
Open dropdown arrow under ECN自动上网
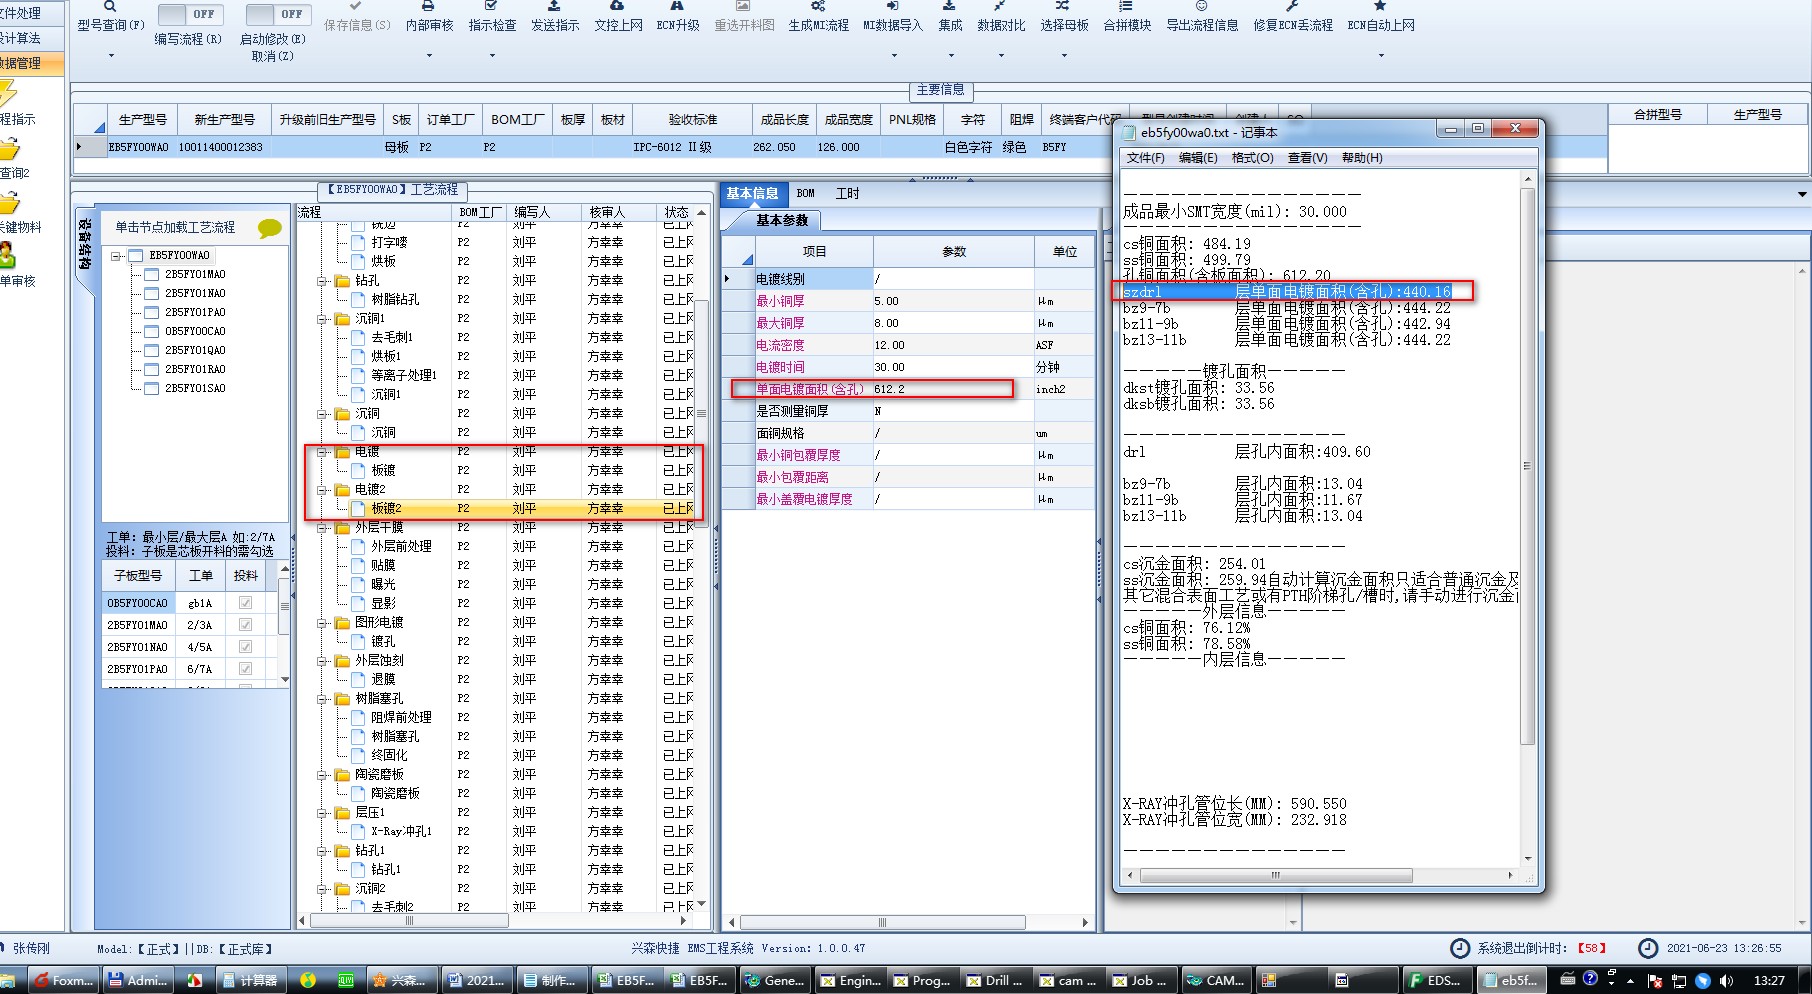[x=1380, y=55]
